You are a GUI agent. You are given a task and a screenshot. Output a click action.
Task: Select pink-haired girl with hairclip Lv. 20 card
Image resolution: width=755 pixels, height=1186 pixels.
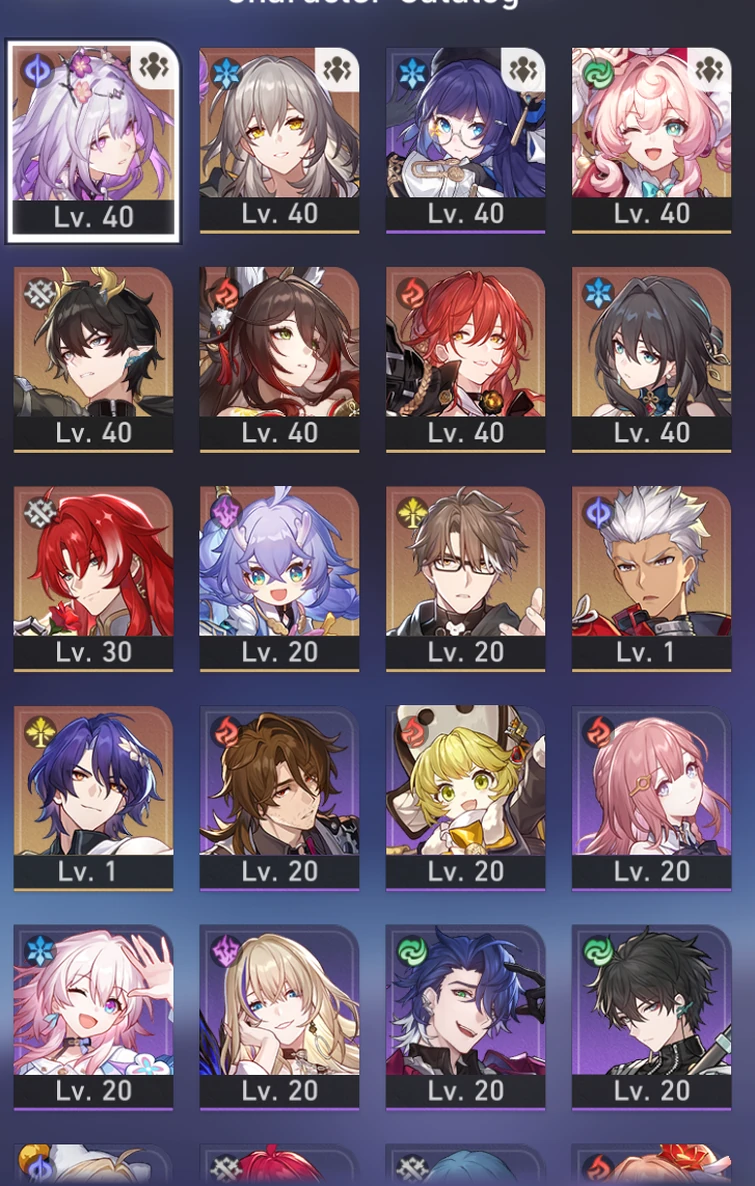tap(651, 799)
